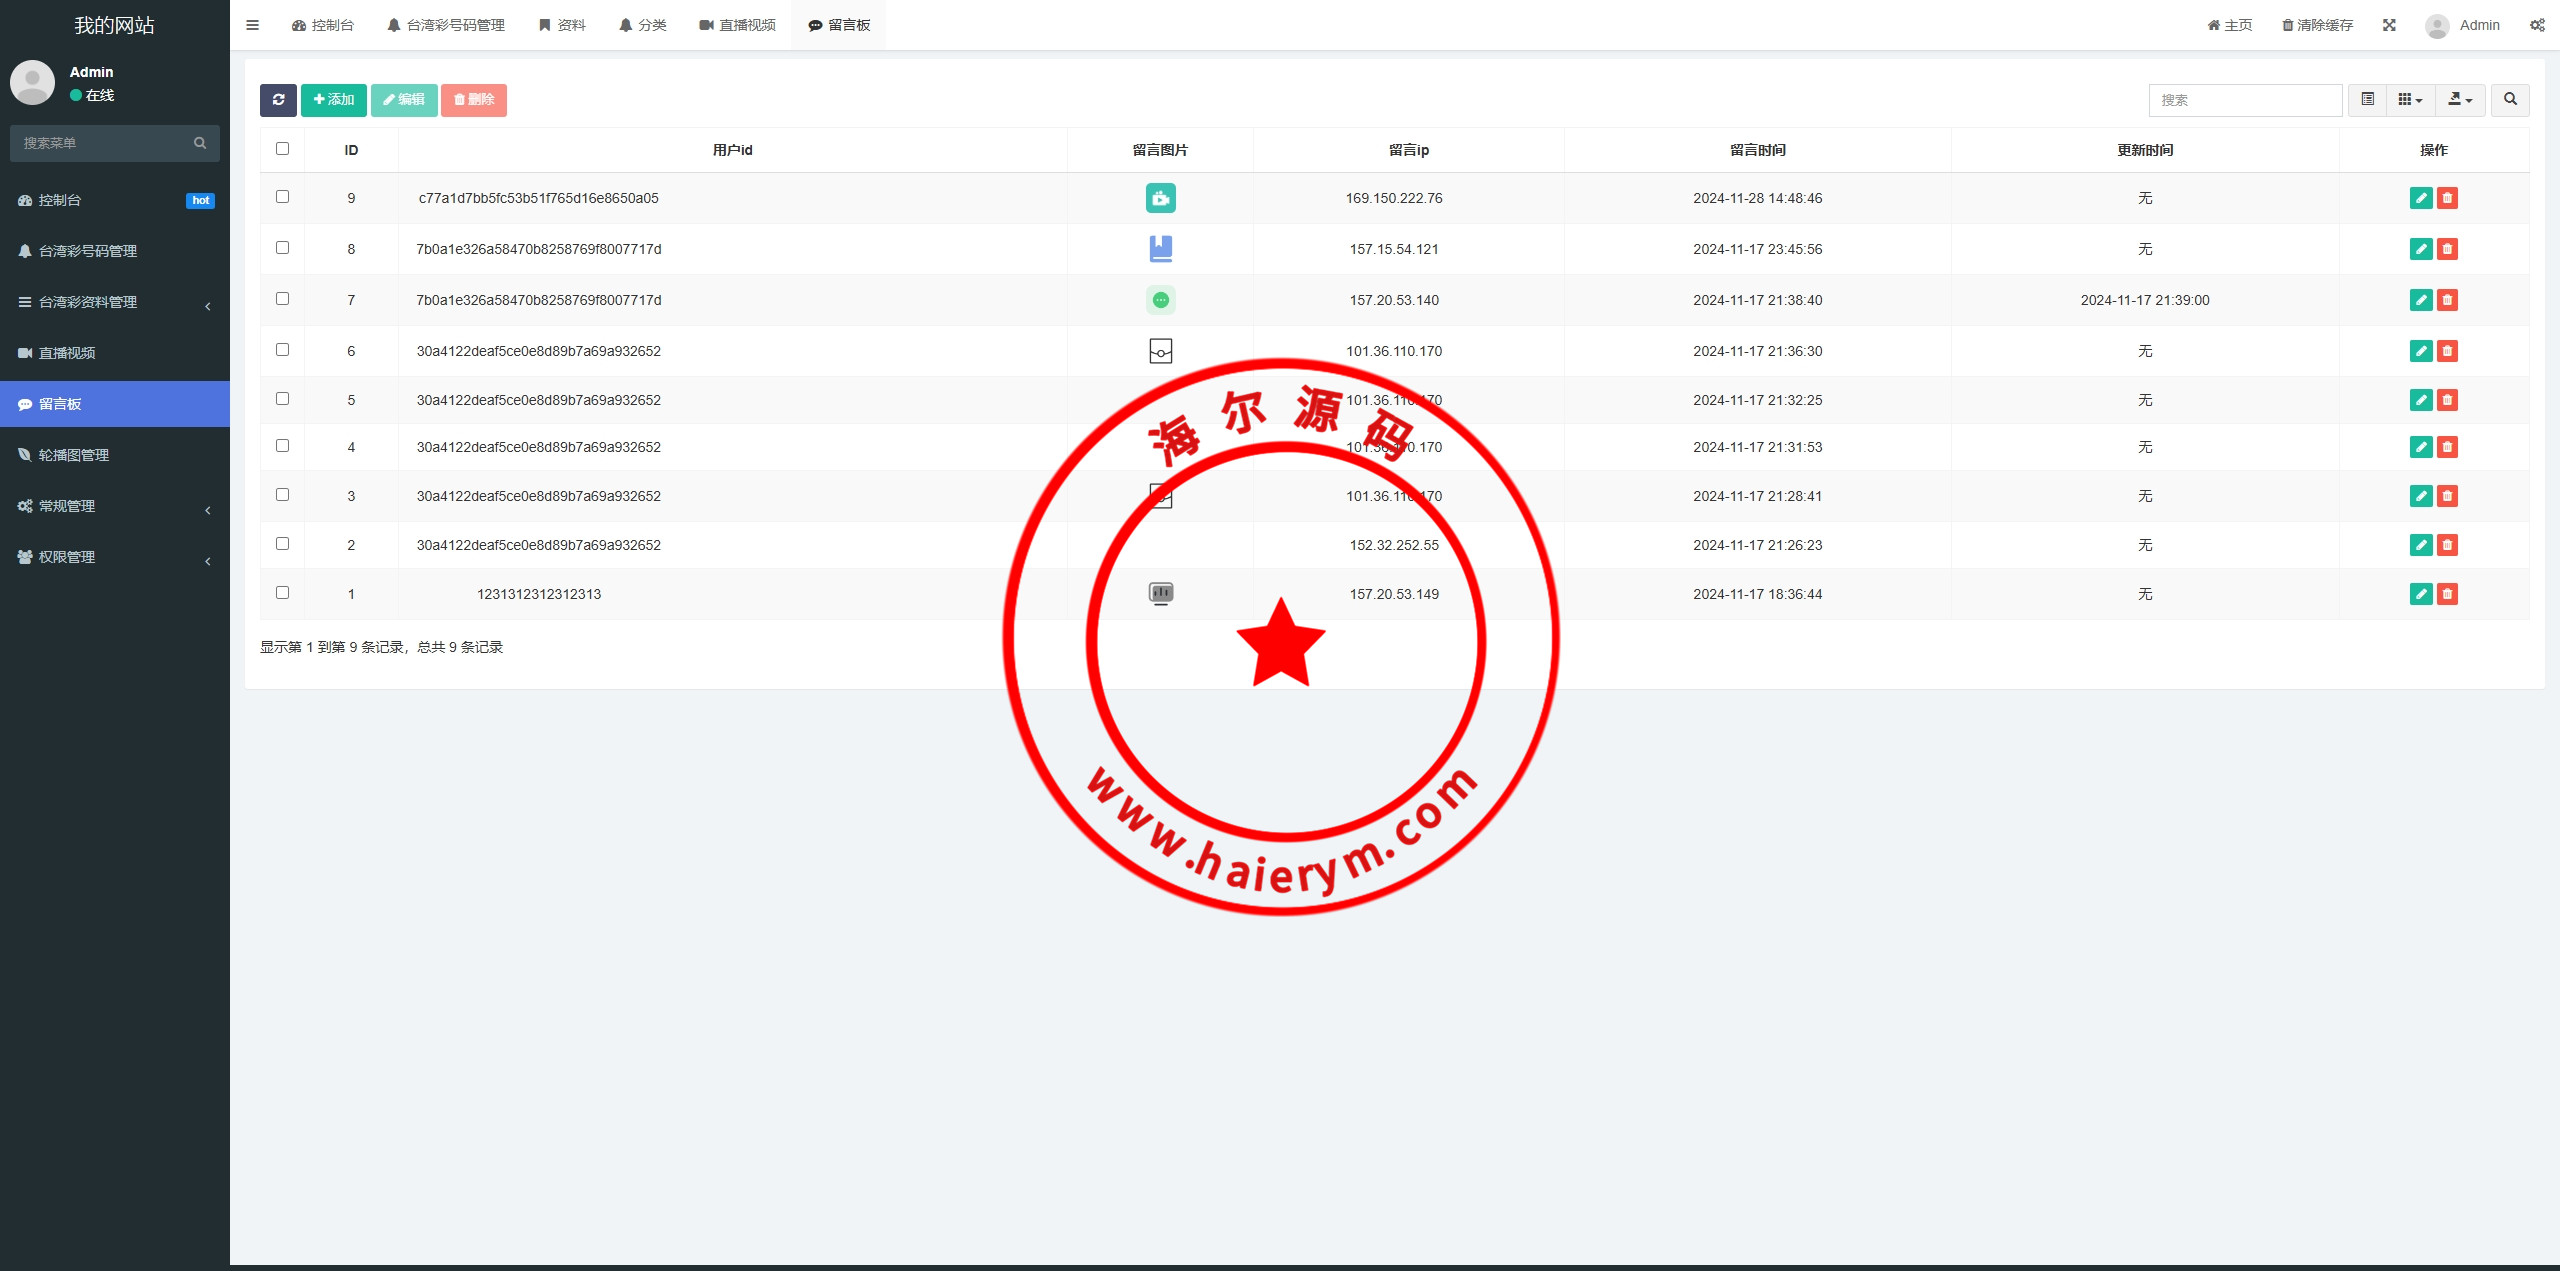Click the search magnifier button beside toolbar
2560x1271 pixels.
tap(2510, 100)
